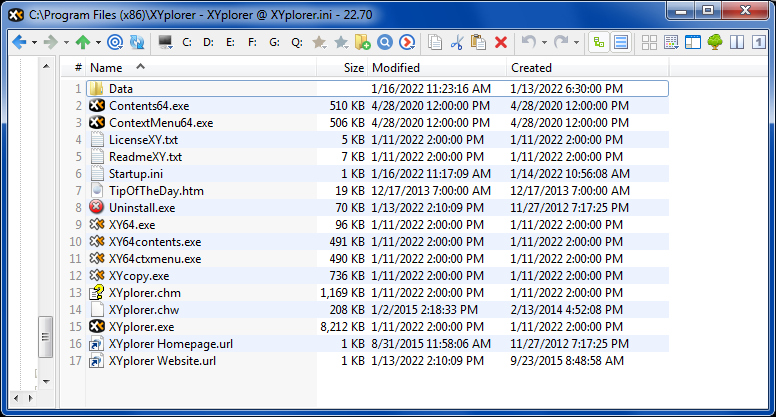This screenshot has height=417, width=776.
Task: Select XY64contents.exe file
Action: point(155,242)
